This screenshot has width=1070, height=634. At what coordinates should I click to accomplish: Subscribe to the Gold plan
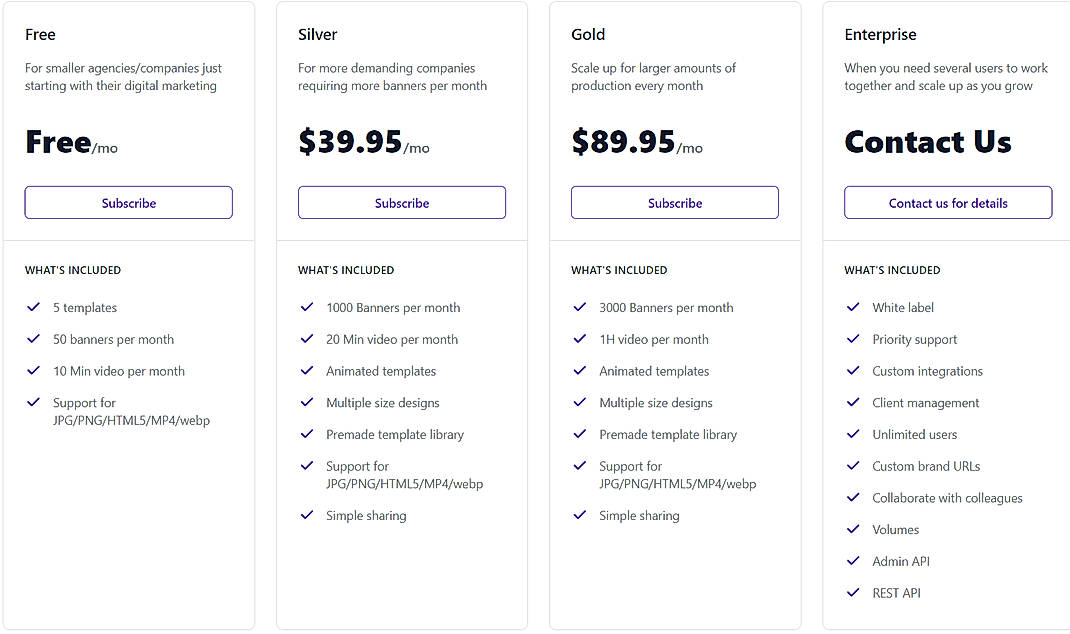674,202
